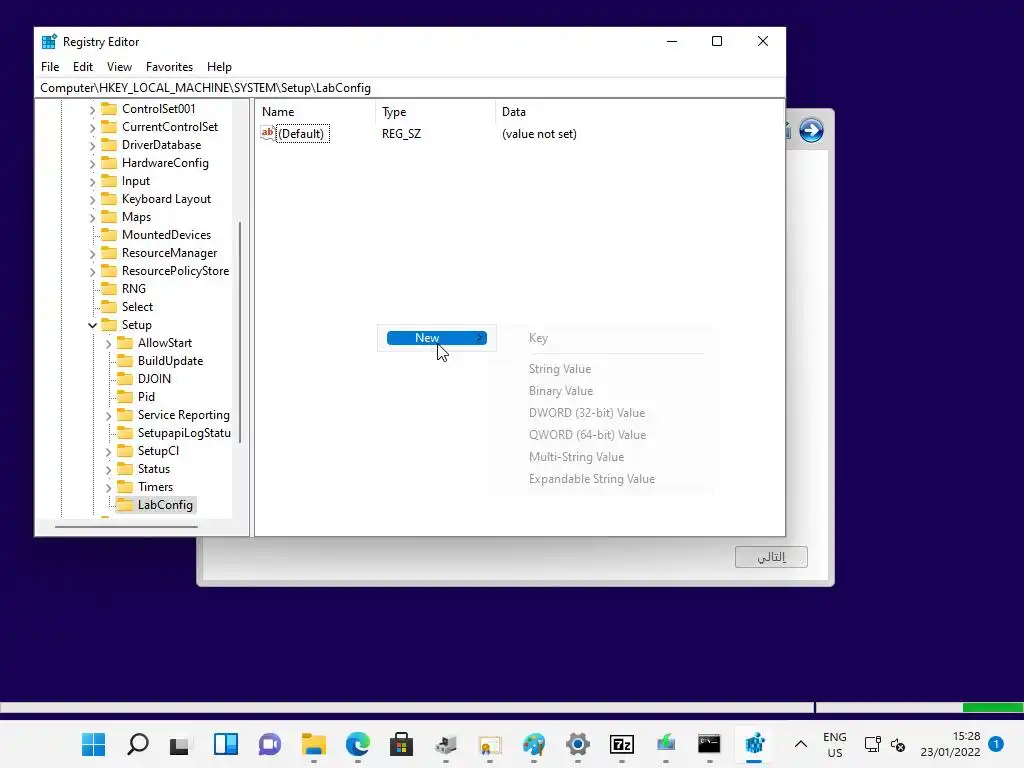Open Microsoft Store from taskbar
Screen dimensions: 1024x768
(401, 744)
